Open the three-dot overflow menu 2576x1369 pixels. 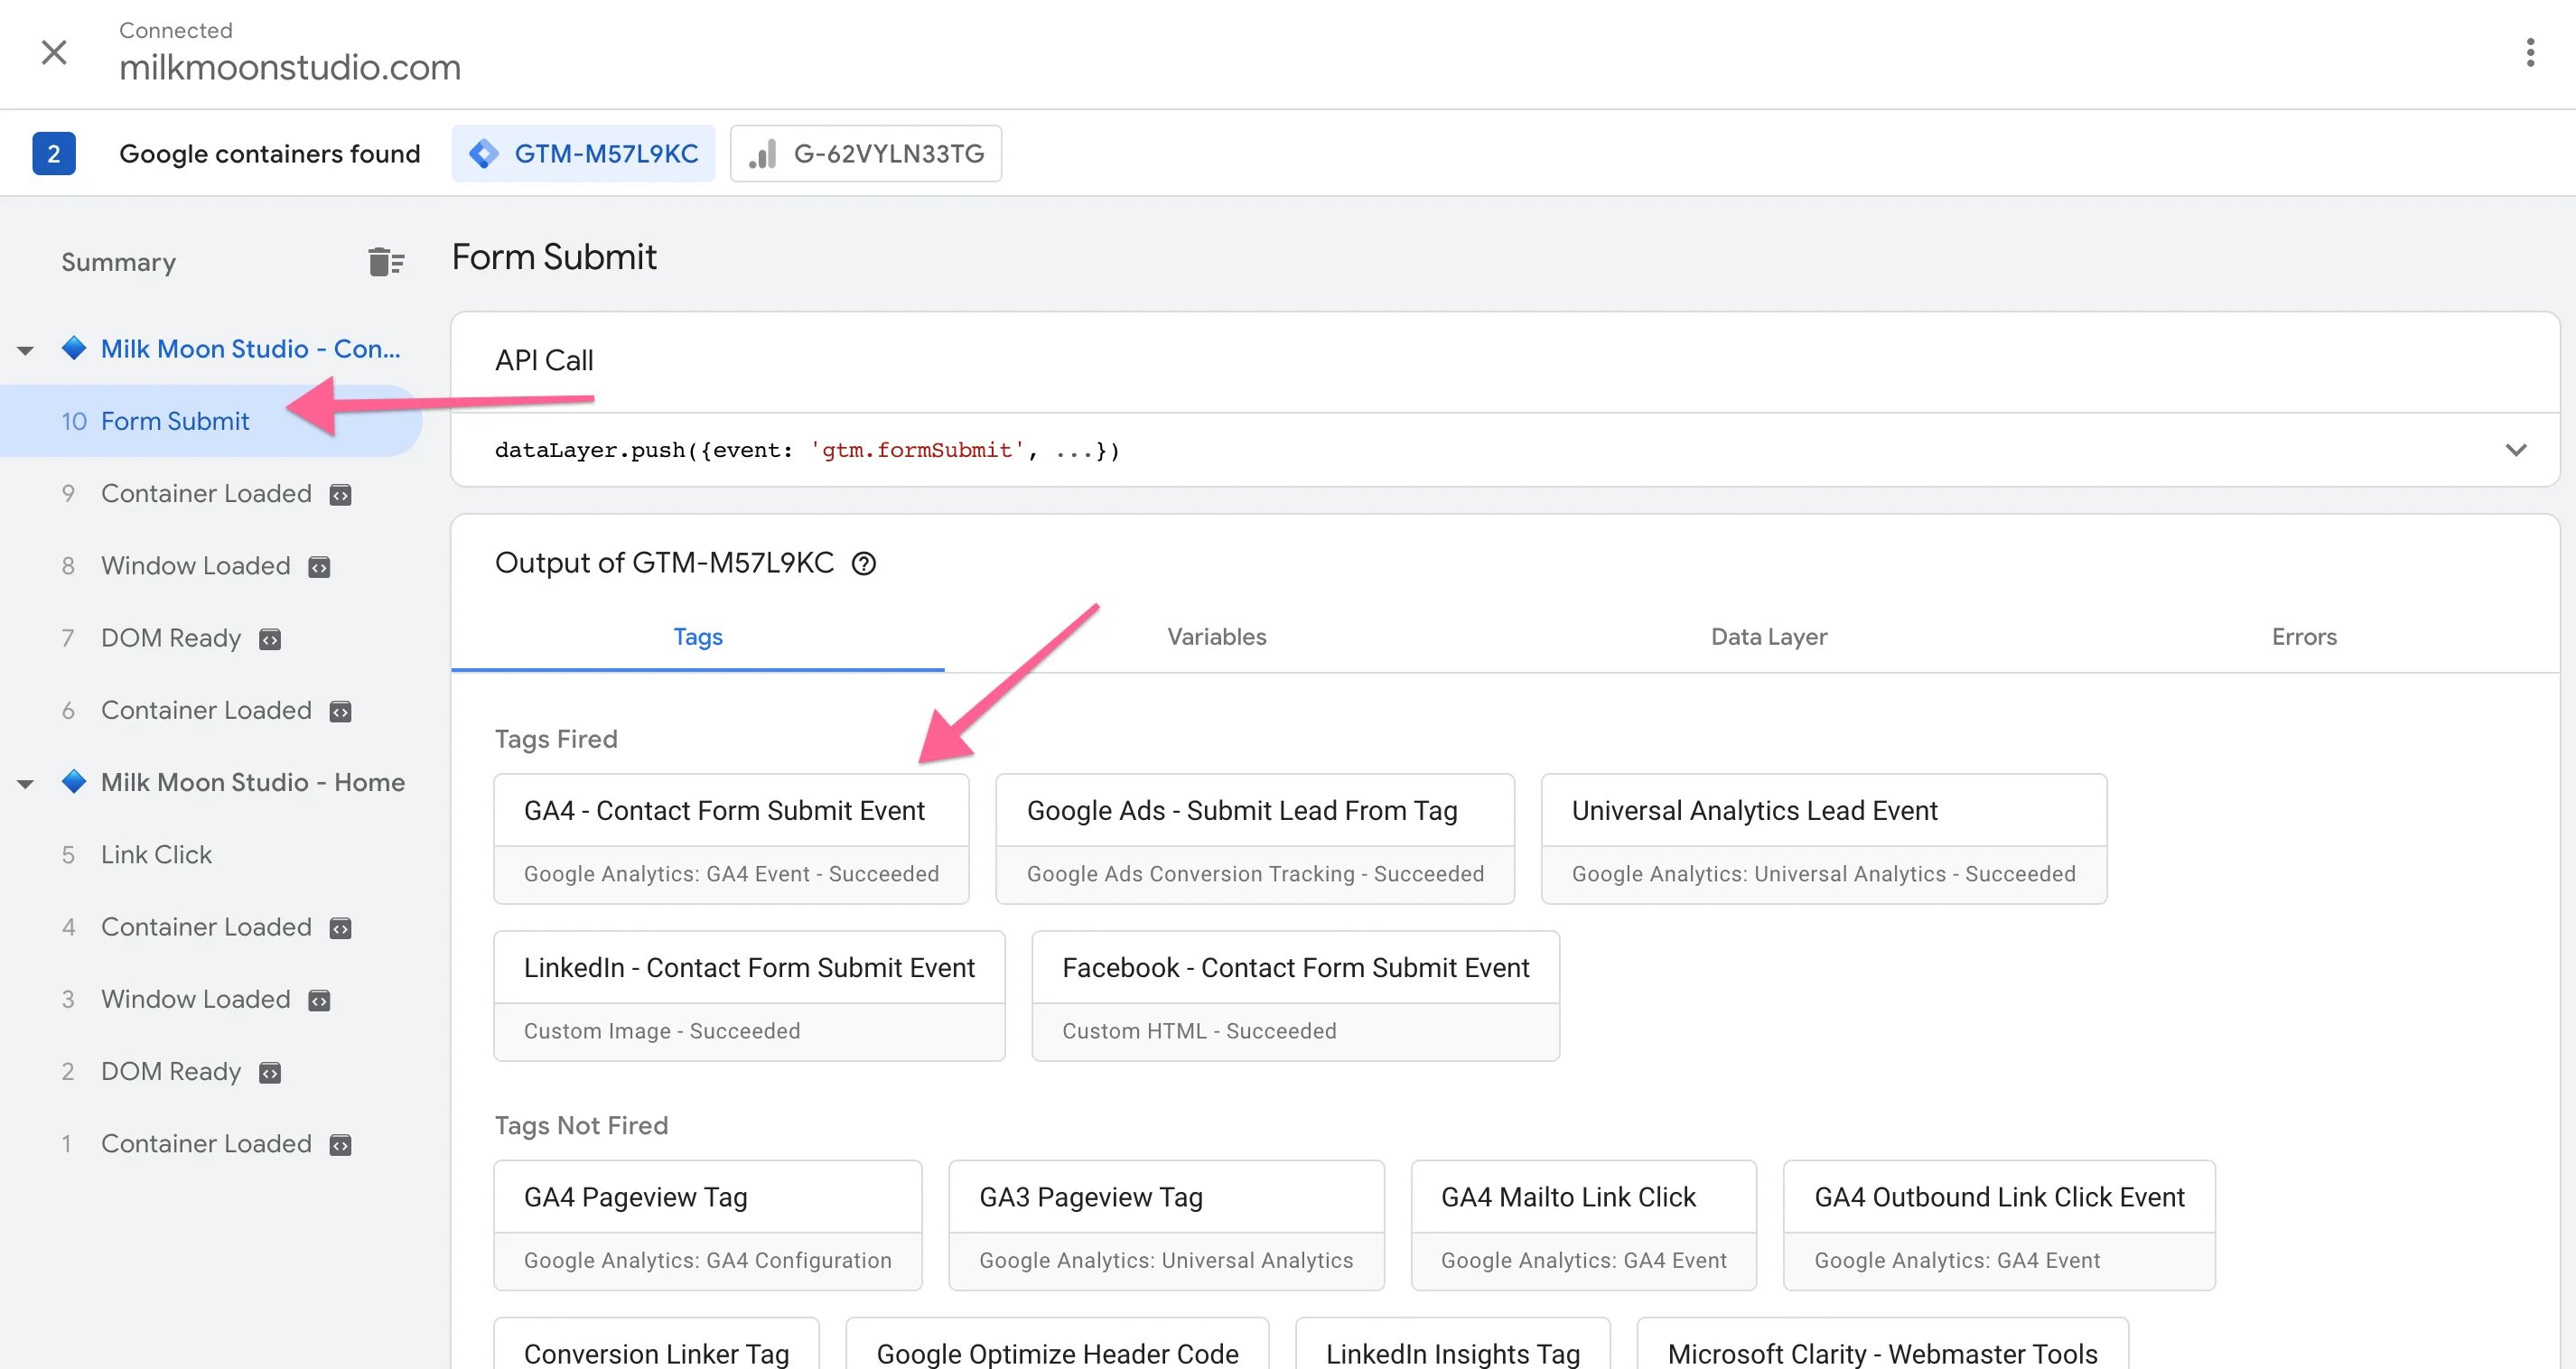[2530, 52]
